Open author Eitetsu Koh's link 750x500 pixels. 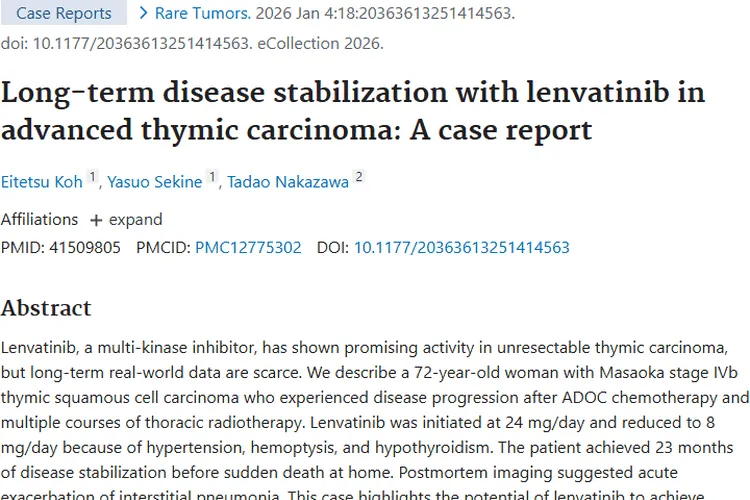(42, 181)
